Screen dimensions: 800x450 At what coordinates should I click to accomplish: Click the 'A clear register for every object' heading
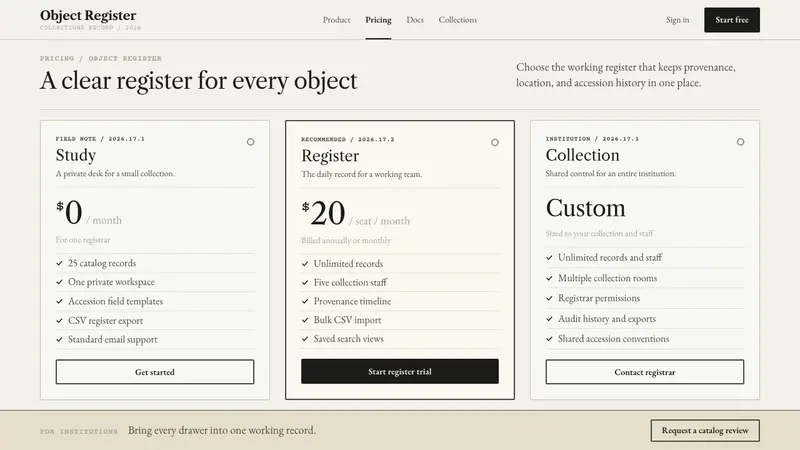pyautogui.click(x=198, y=81)
